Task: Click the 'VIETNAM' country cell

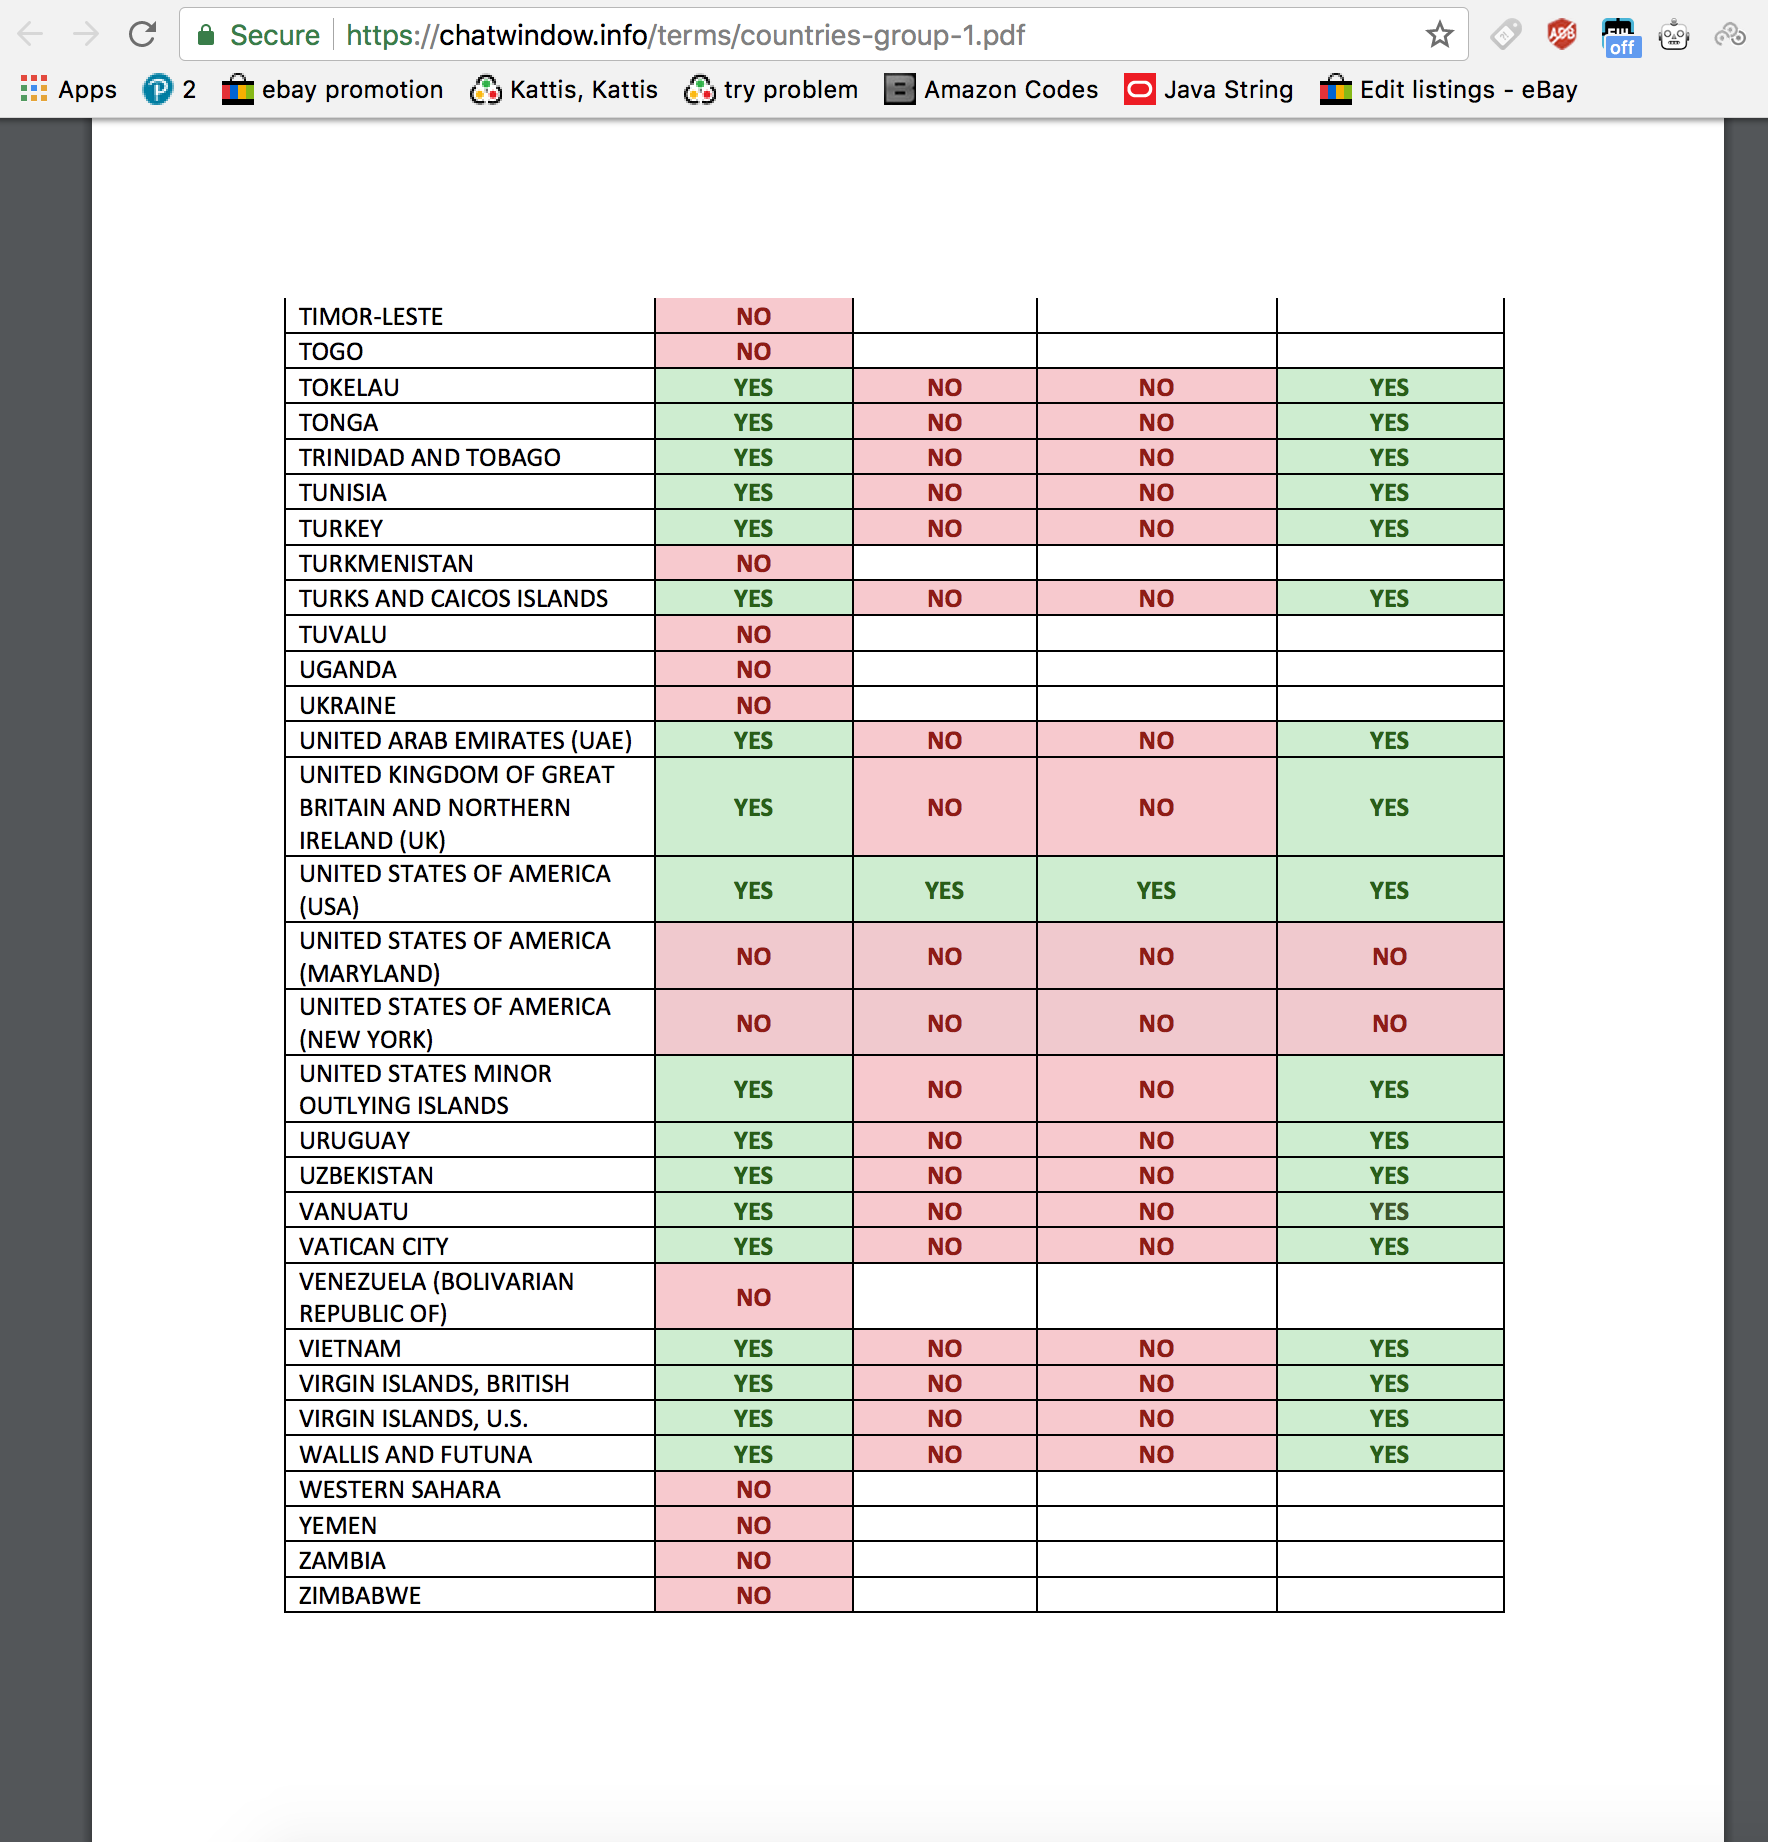Action: [x=470, y=1348]
